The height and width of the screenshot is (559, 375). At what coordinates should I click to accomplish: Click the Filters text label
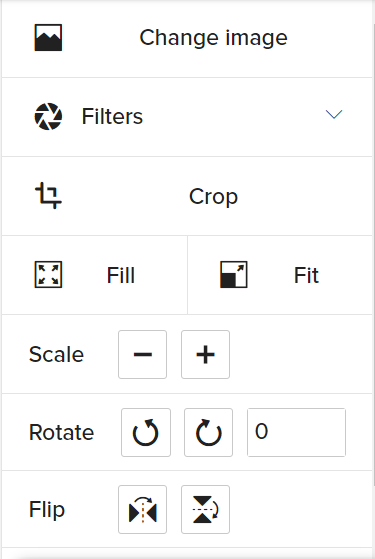coord(112,117)
